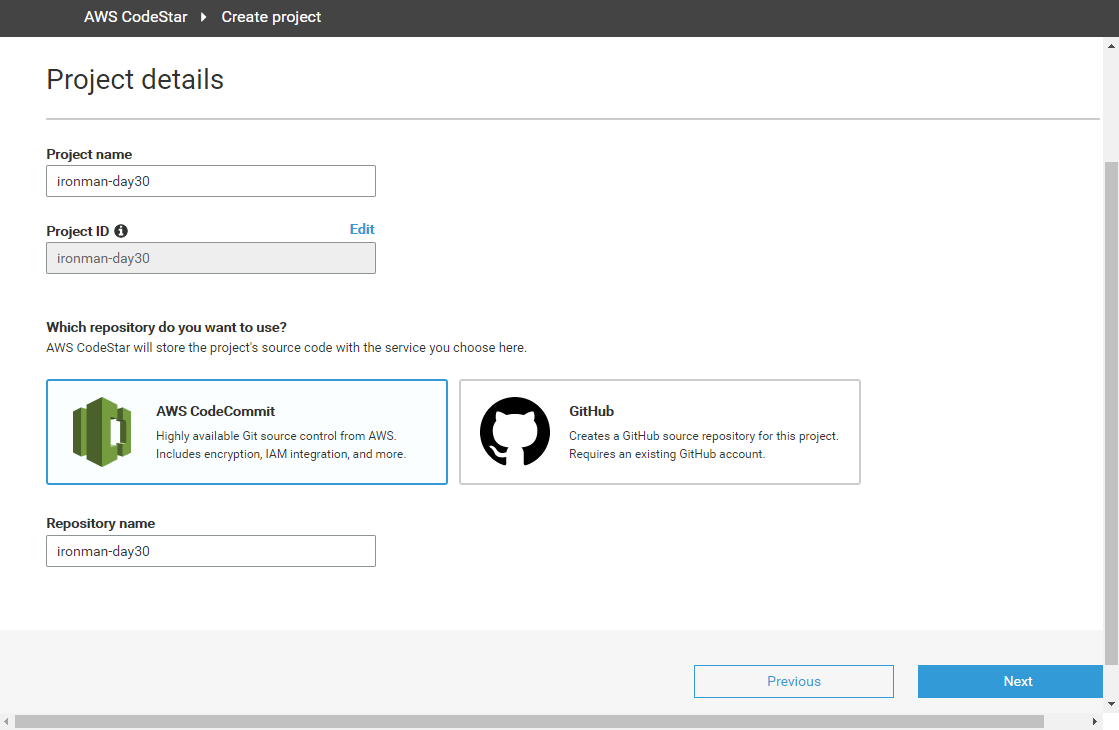This screenshot has width=1119, height=730.
Task: Click the horizontal scrollbar thumb
Action: coord(528,721)
